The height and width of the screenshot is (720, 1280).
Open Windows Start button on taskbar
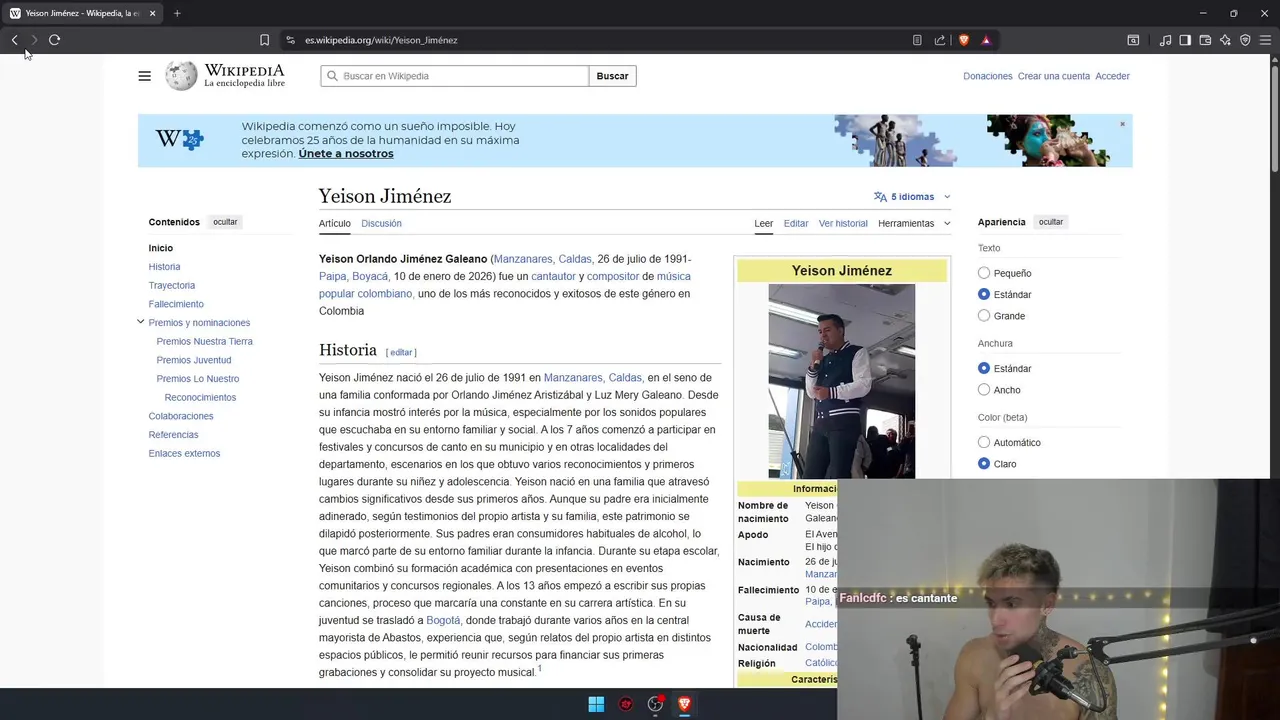[596, 704]
